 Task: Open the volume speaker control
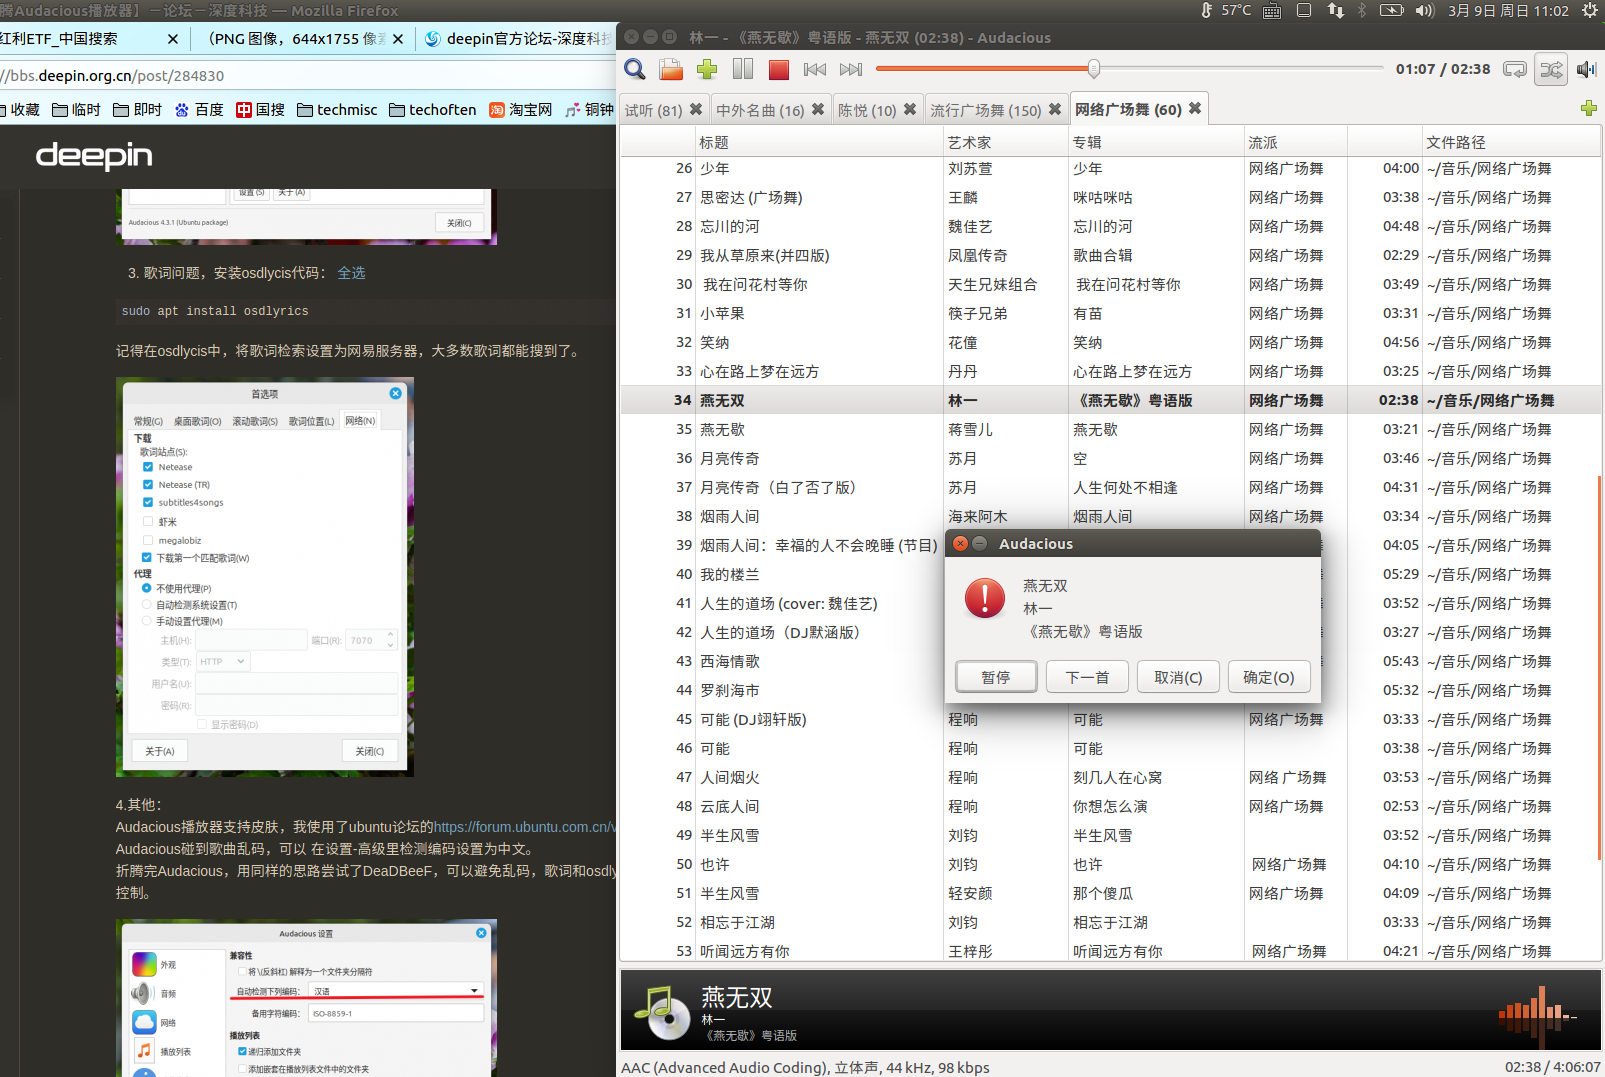click(1586, 69)
